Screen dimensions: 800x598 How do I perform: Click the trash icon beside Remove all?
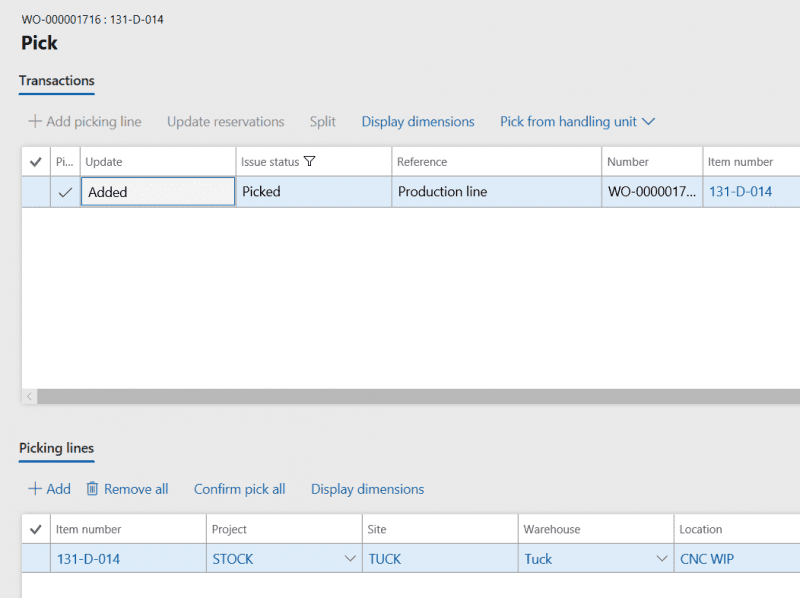click(92, 489)
